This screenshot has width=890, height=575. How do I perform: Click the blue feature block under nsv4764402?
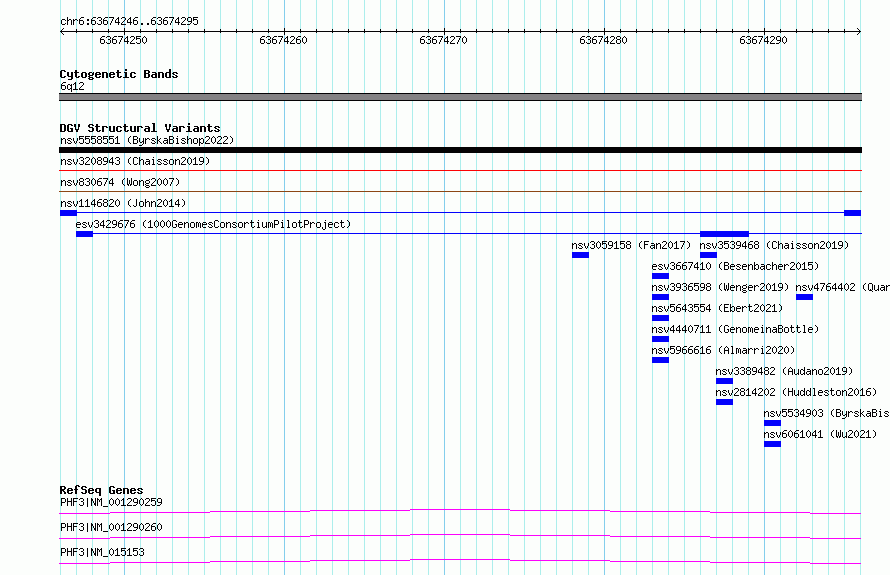pos(804,297)
